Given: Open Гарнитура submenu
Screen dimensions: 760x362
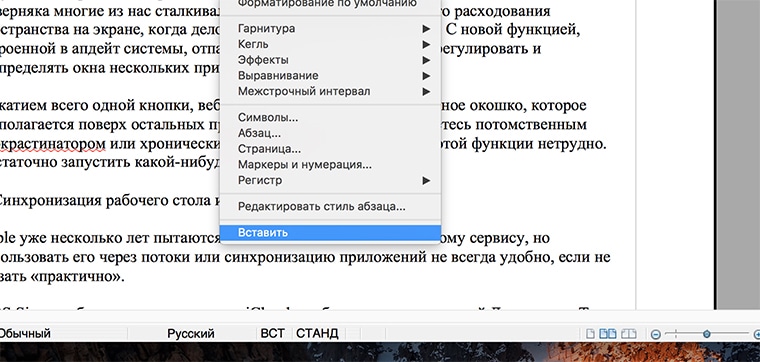Looking at the screenshot, I should 330,29.
